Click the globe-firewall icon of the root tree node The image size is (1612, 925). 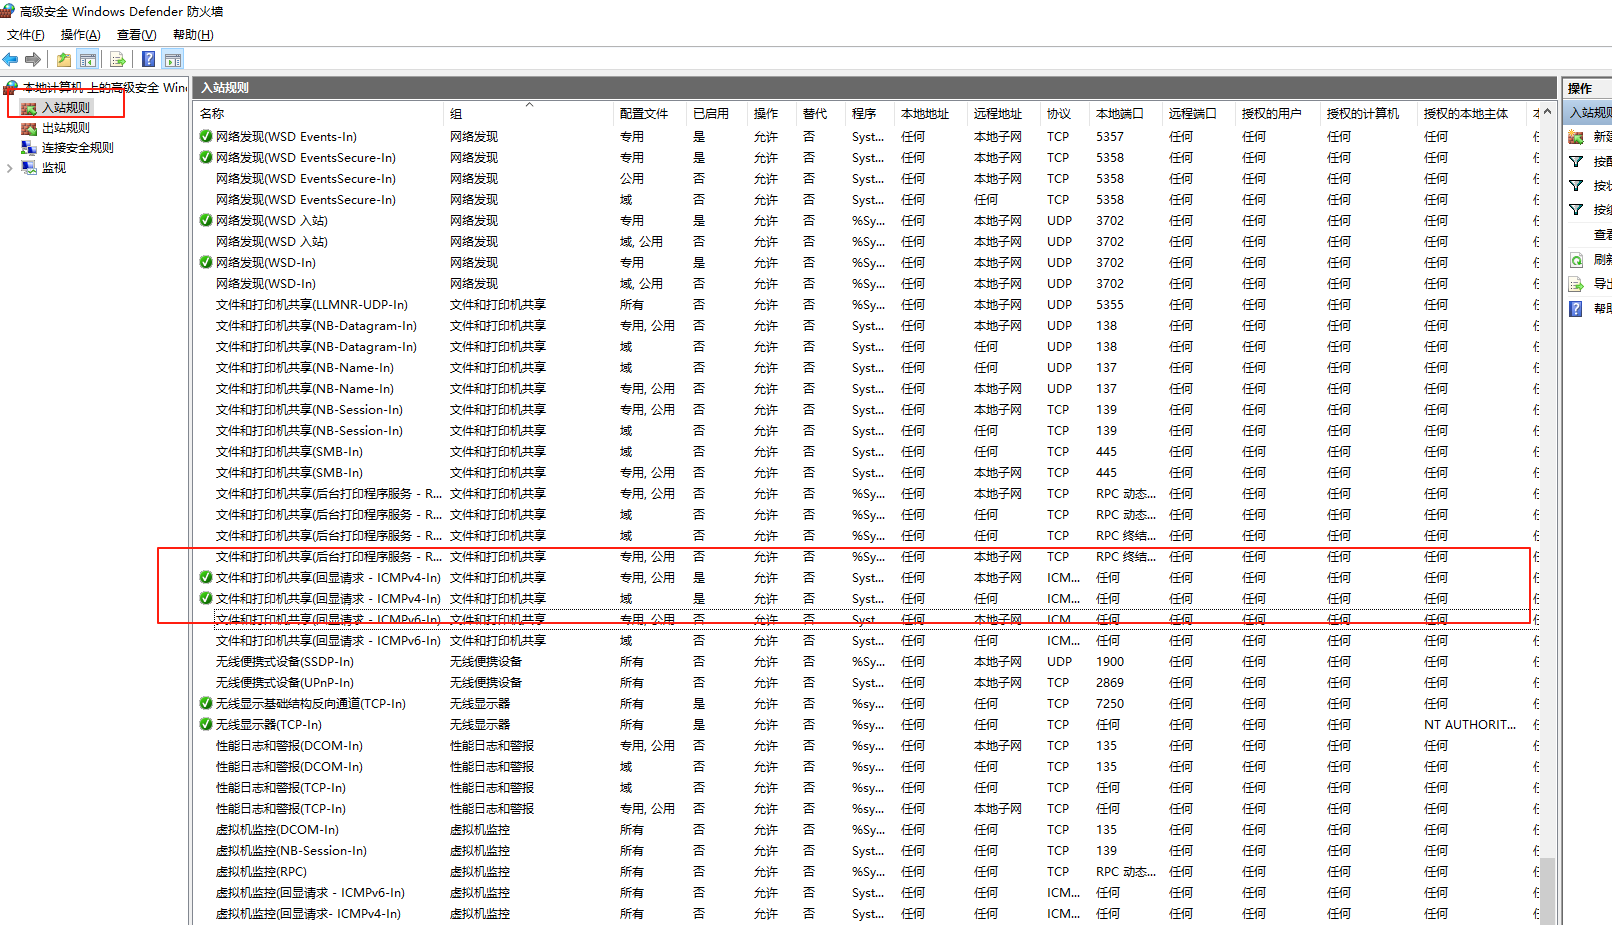tap(11, 88)
